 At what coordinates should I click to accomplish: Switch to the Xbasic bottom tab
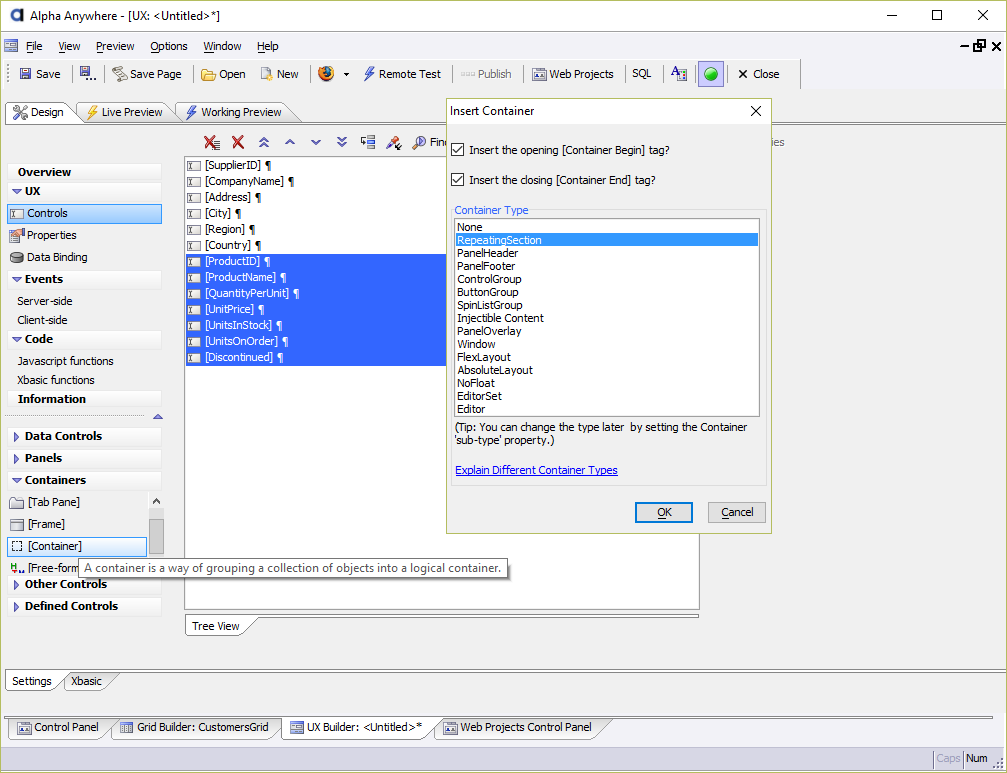(86, 681)
